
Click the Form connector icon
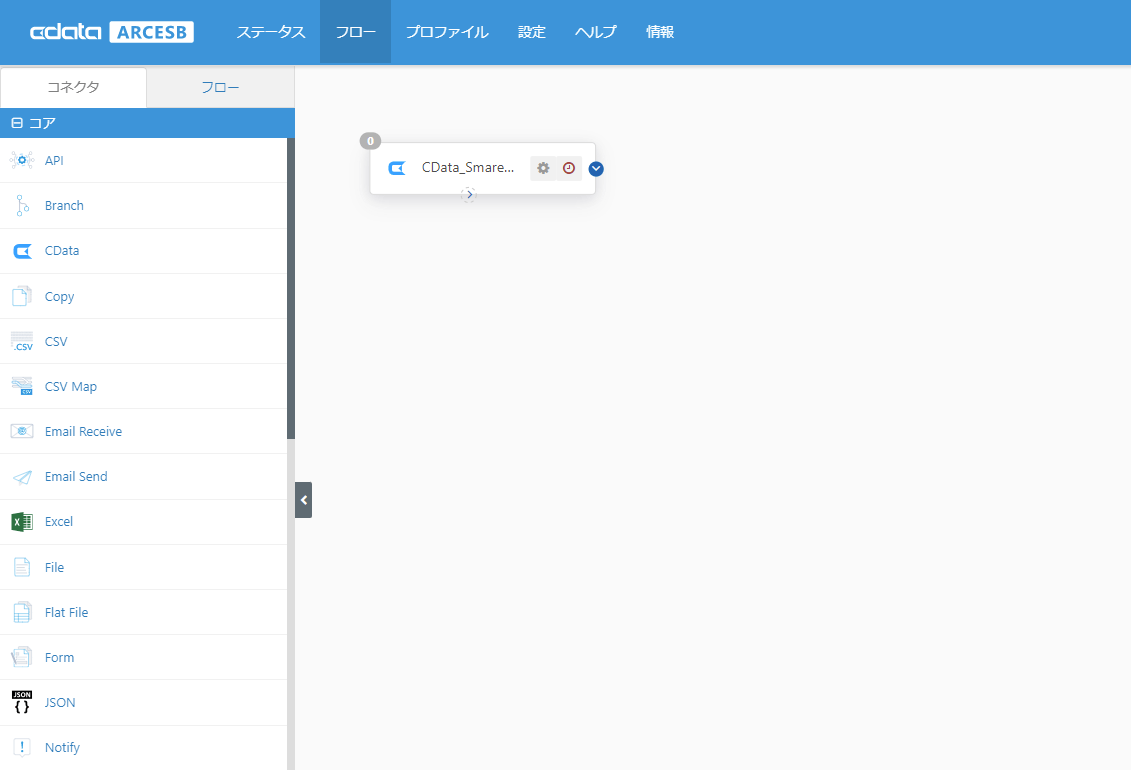pos(22,657)
